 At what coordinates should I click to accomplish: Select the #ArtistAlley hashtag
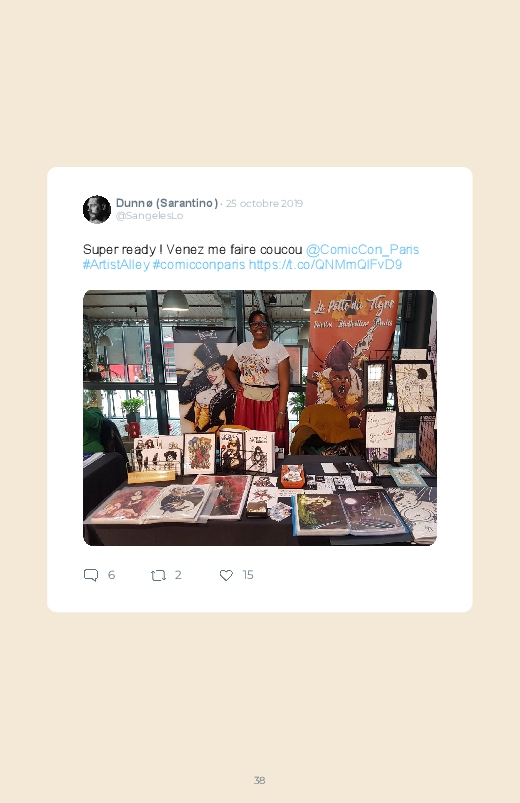(116, 264)
